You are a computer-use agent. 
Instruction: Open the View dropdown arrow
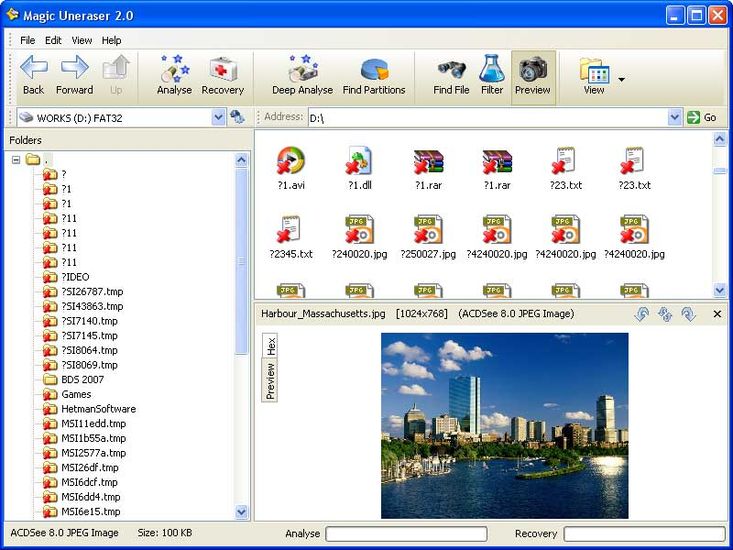pos(622,79)
